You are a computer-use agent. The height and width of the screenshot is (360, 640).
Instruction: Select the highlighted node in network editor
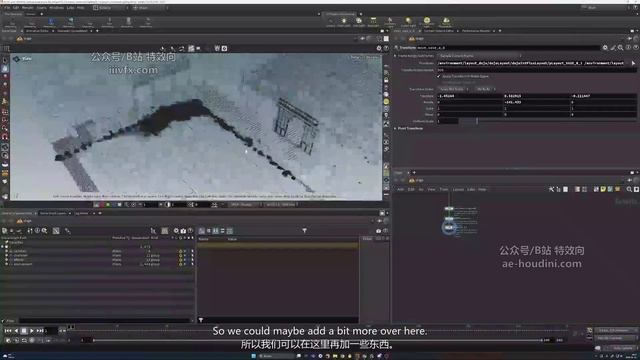(449, 227)
